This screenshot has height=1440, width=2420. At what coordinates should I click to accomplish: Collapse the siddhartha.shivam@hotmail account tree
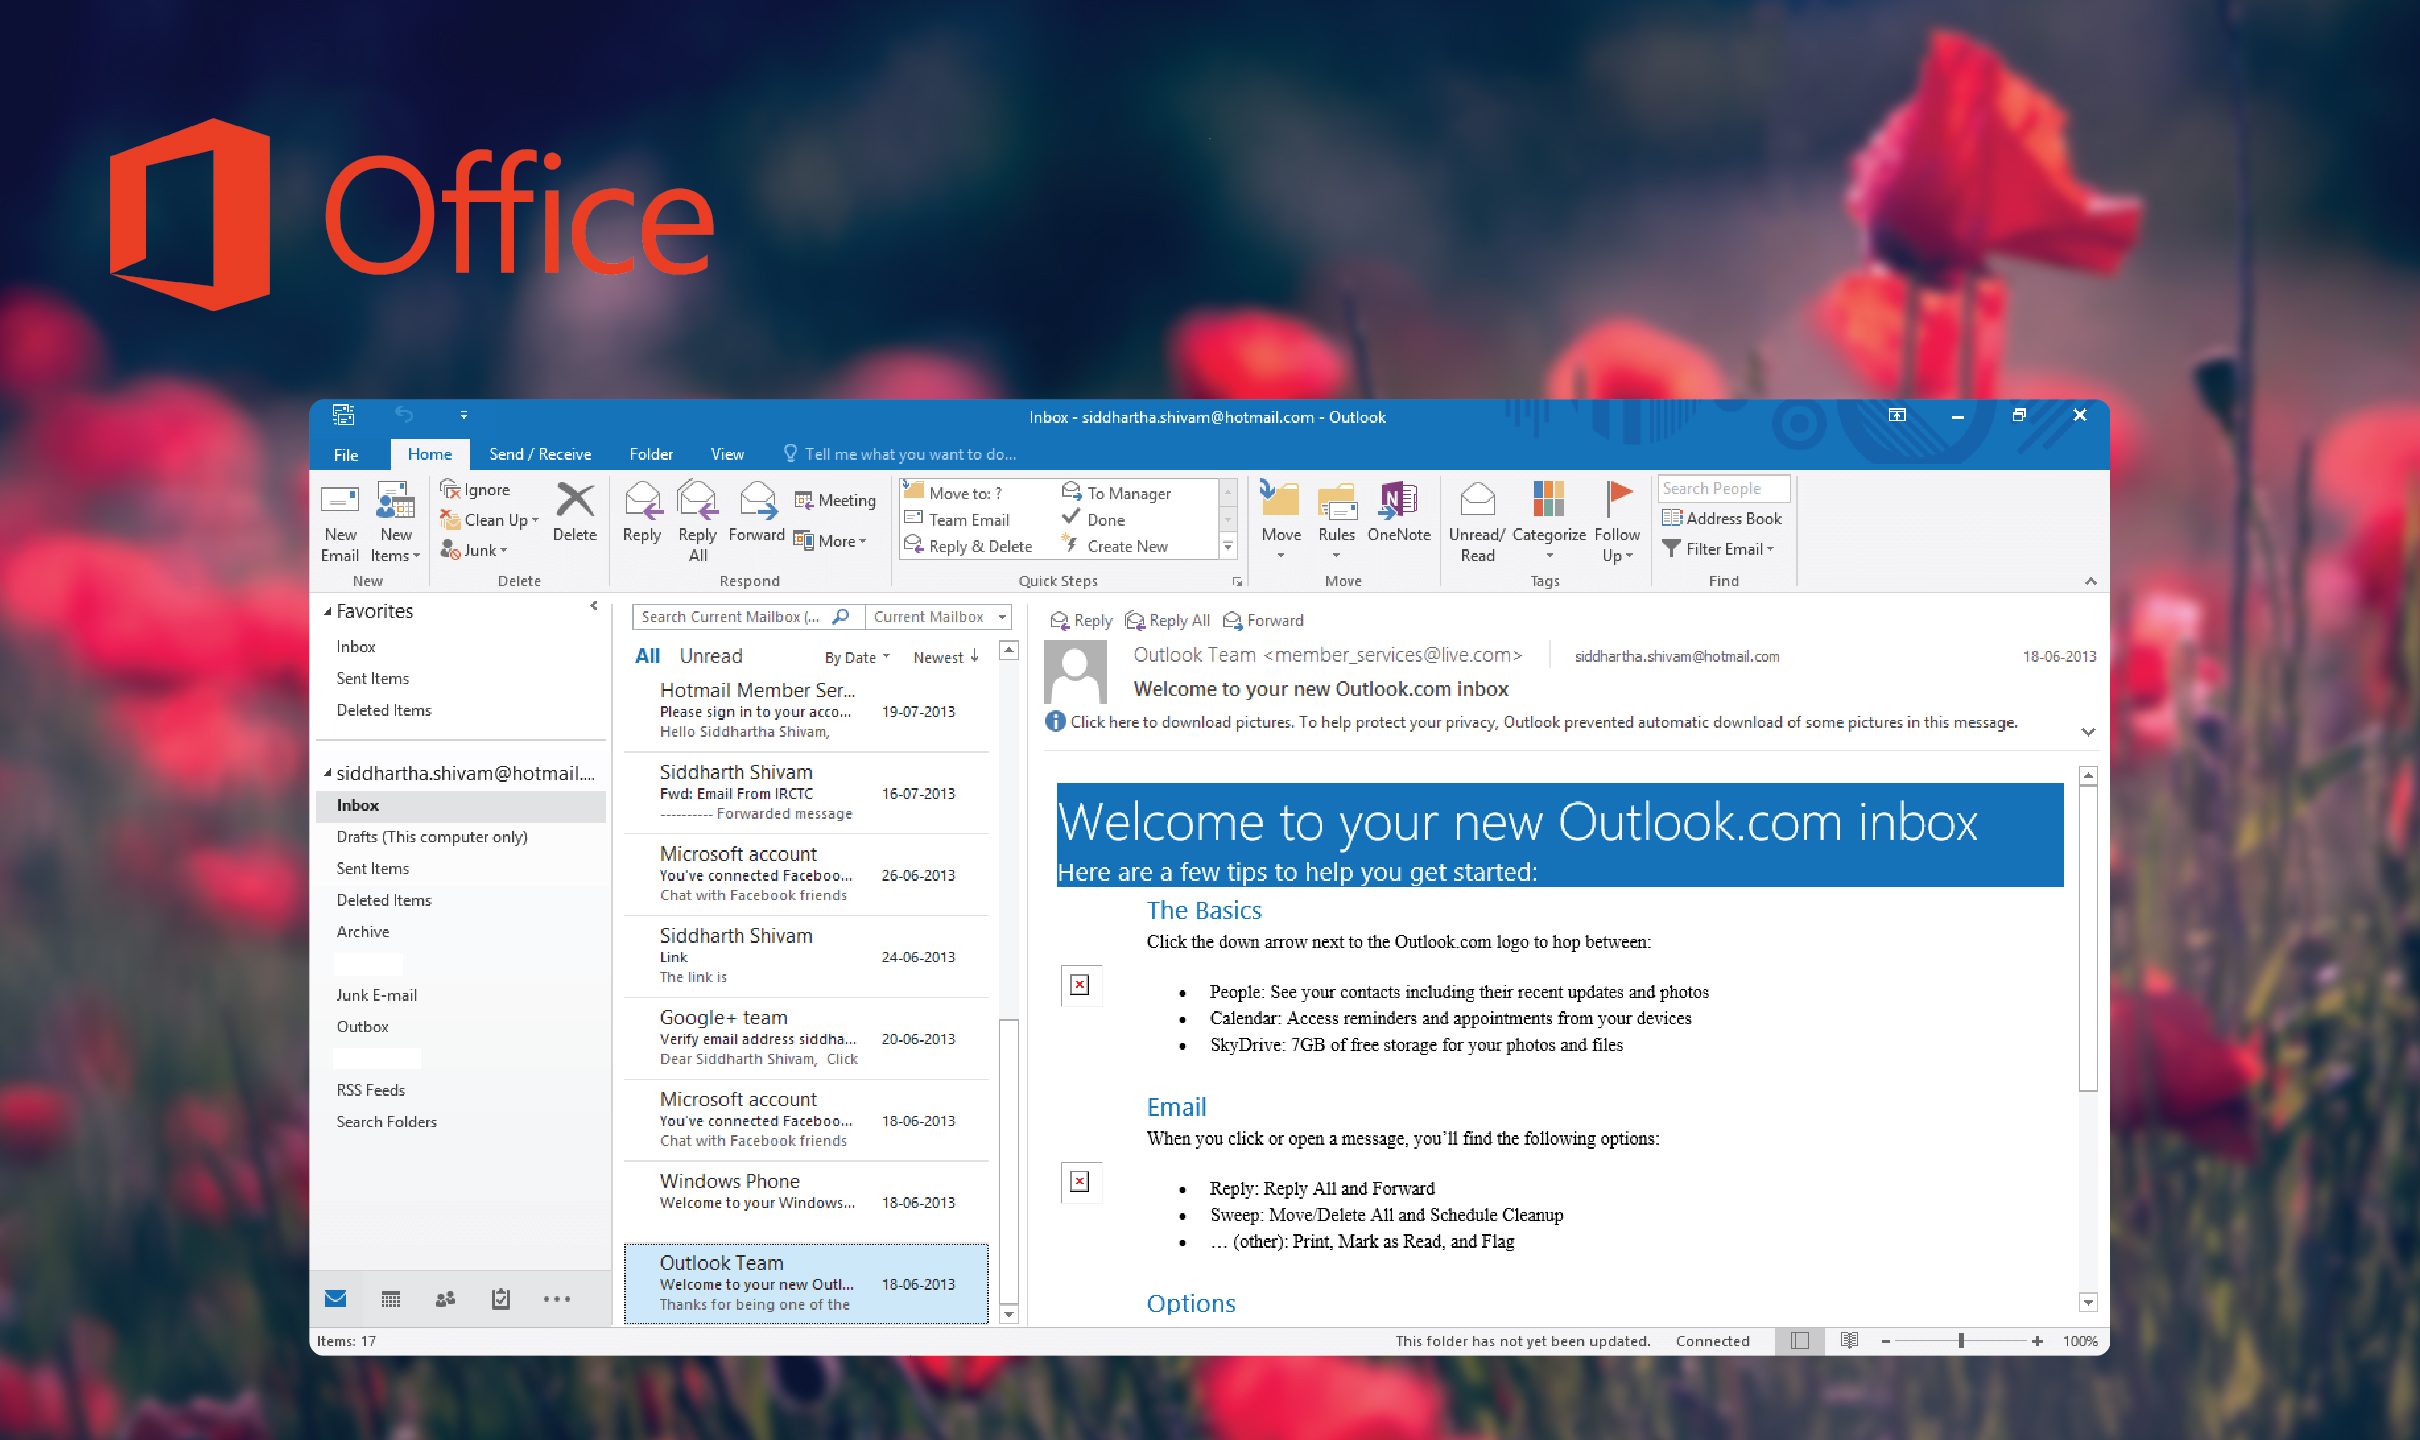[328, 773]
